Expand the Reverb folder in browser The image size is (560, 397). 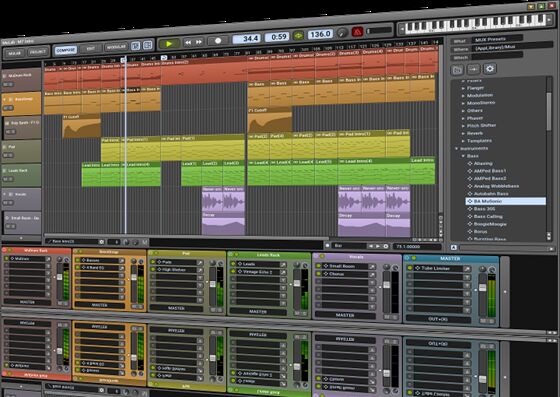[463, 134]
